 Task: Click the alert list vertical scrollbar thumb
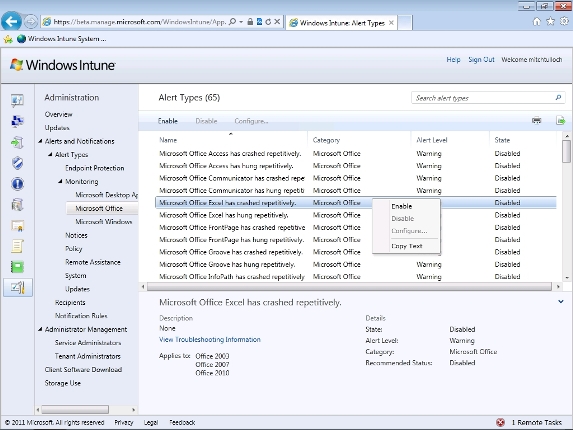point(566,151)
